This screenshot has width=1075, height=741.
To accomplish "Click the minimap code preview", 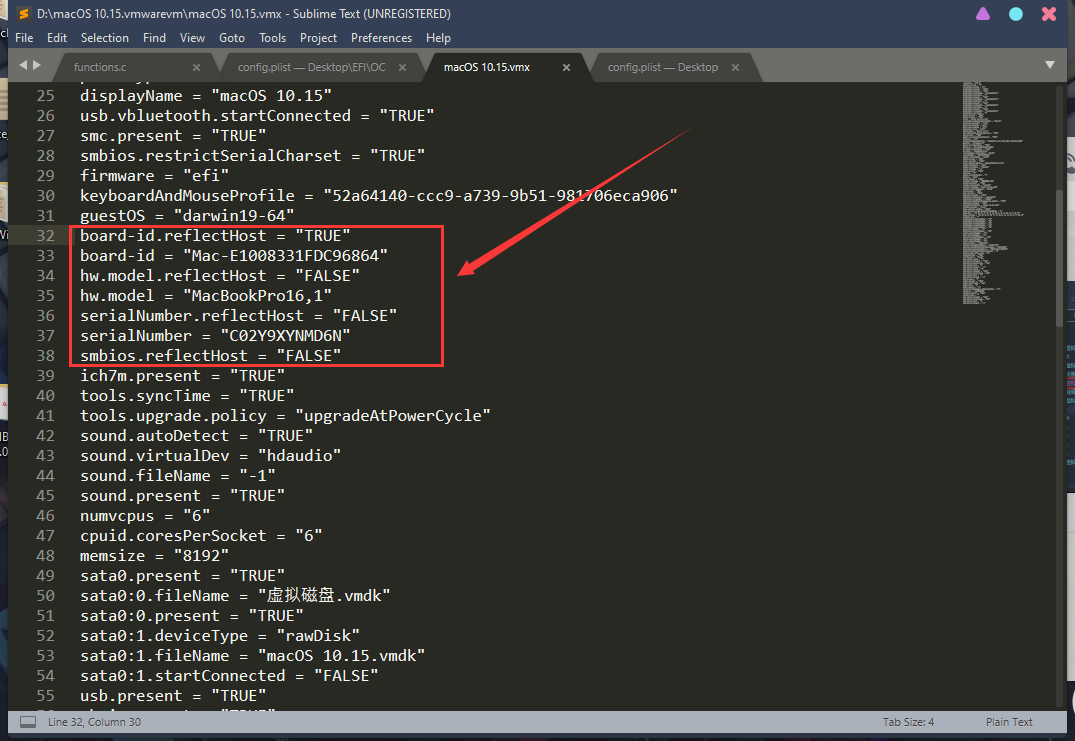I will coord(992,193).
